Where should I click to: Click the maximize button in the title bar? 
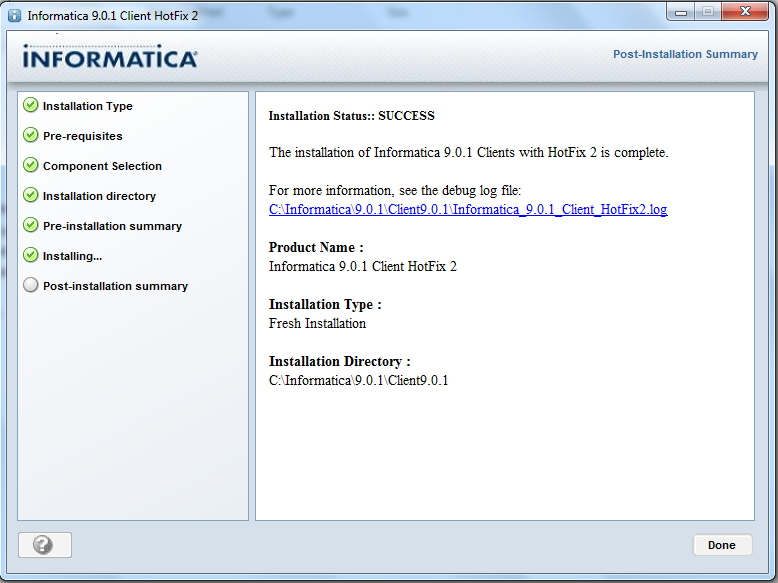[708, 12]
